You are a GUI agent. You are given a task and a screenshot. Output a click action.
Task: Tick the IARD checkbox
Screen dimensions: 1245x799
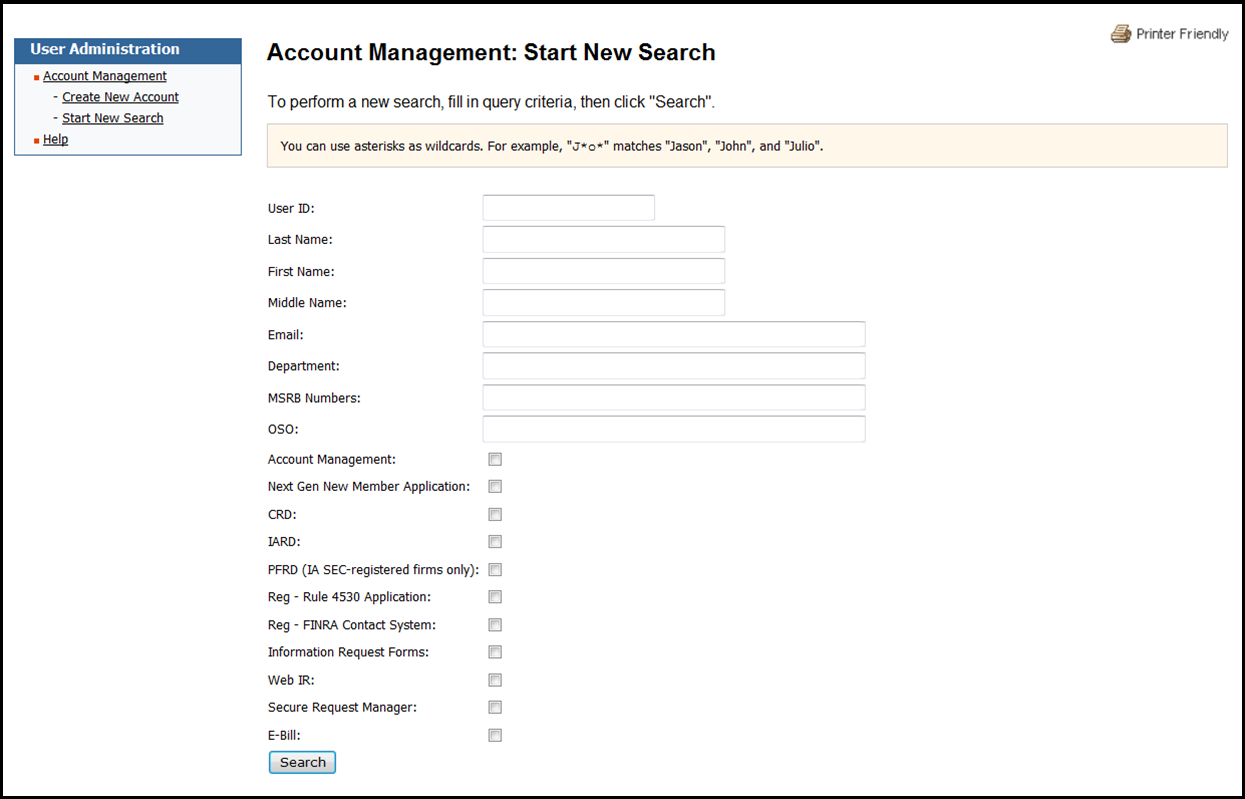[x=495, y=542]
